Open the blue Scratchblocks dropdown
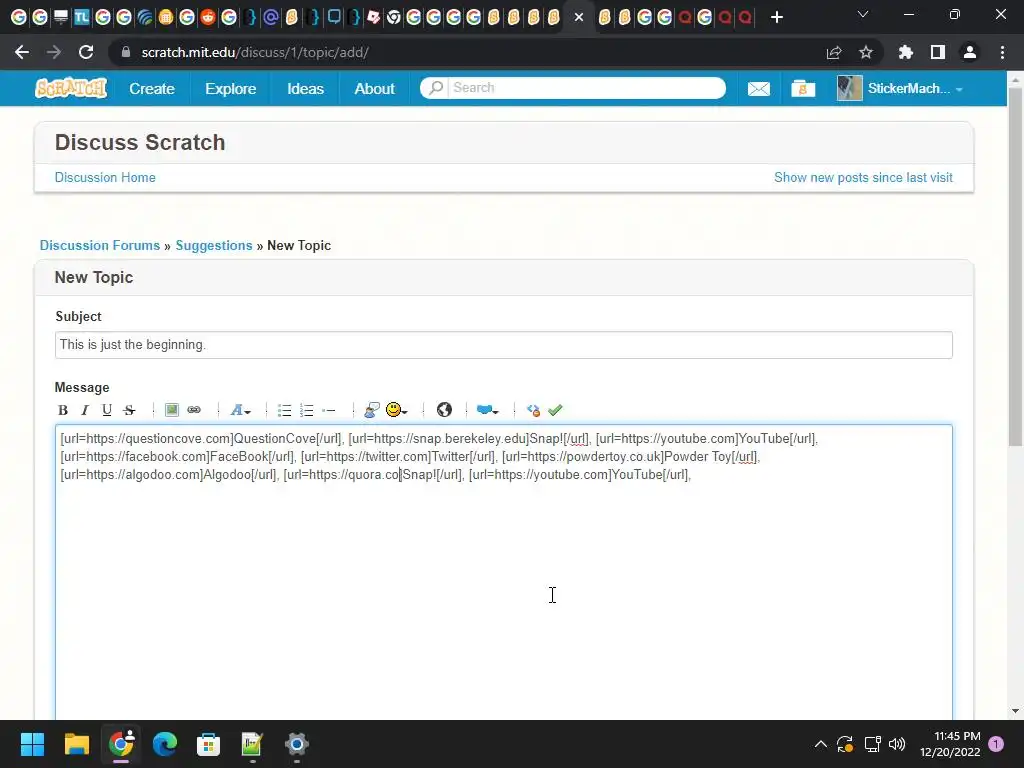 (x=487, y=410)
